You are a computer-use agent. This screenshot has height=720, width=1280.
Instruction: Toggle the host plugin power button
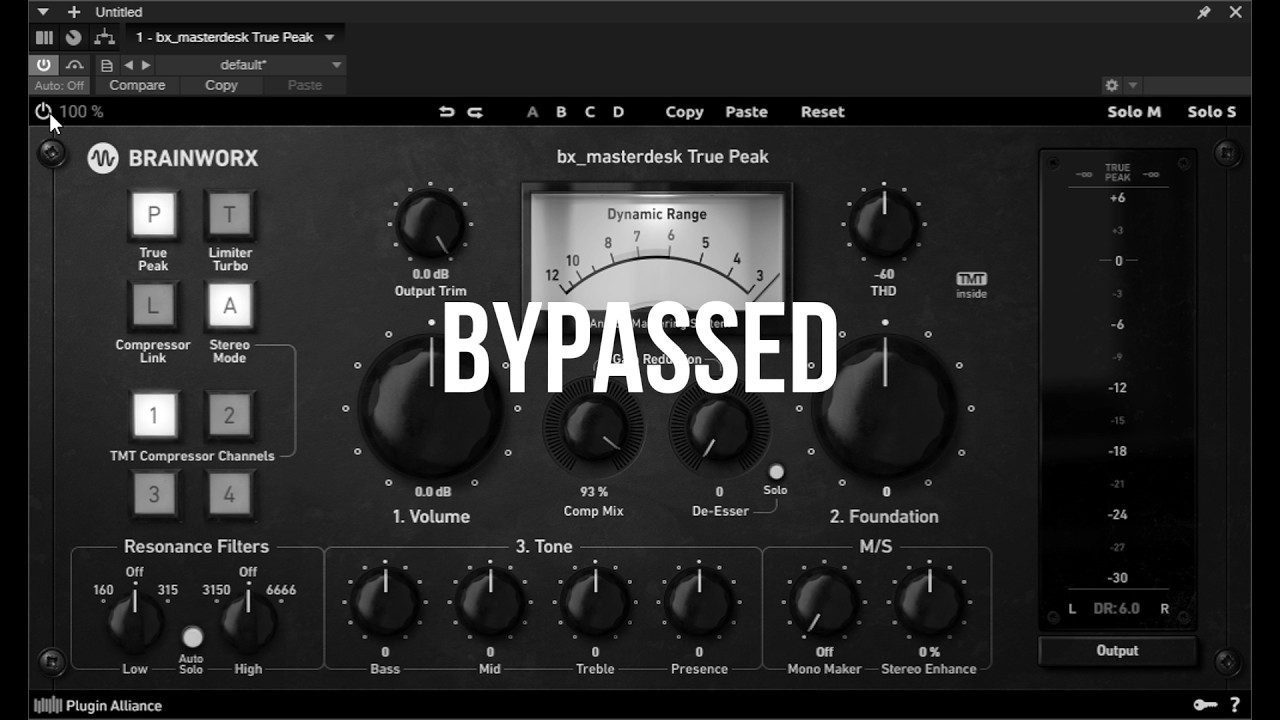pyautogui.click(x=44, y=65)
